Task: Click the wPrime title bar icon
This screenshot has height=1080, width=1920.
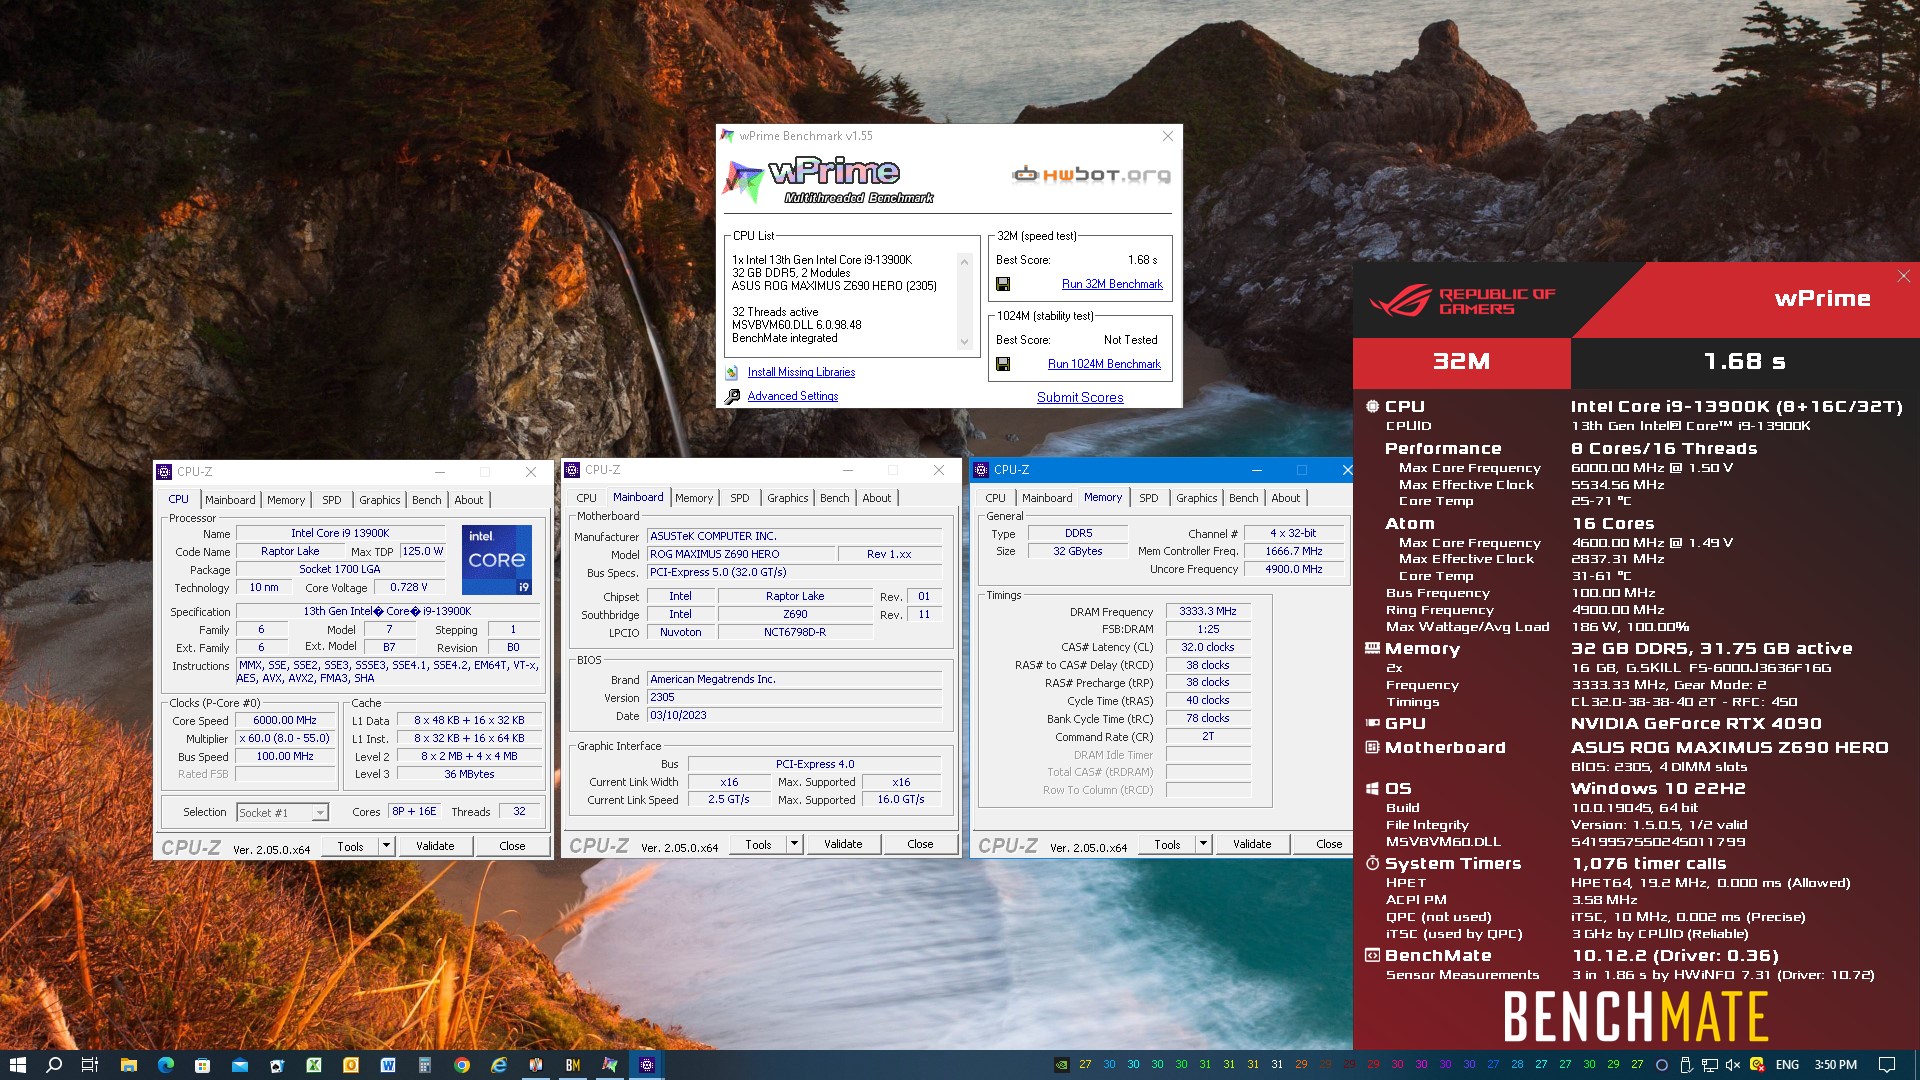Action: pos(727,136)
